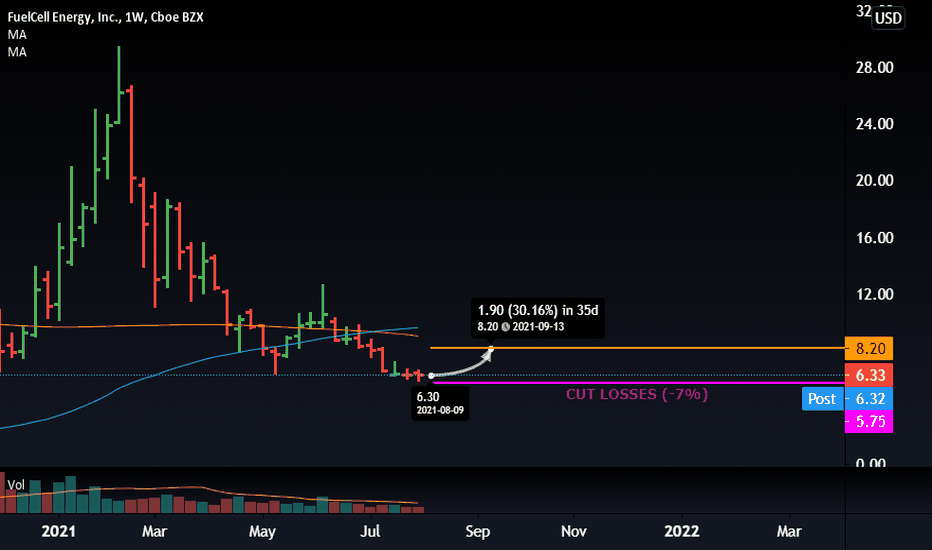This screenshot has height=550, width=932.
Task: Click the Vol indicator label
Action: (x=16, y=485)
